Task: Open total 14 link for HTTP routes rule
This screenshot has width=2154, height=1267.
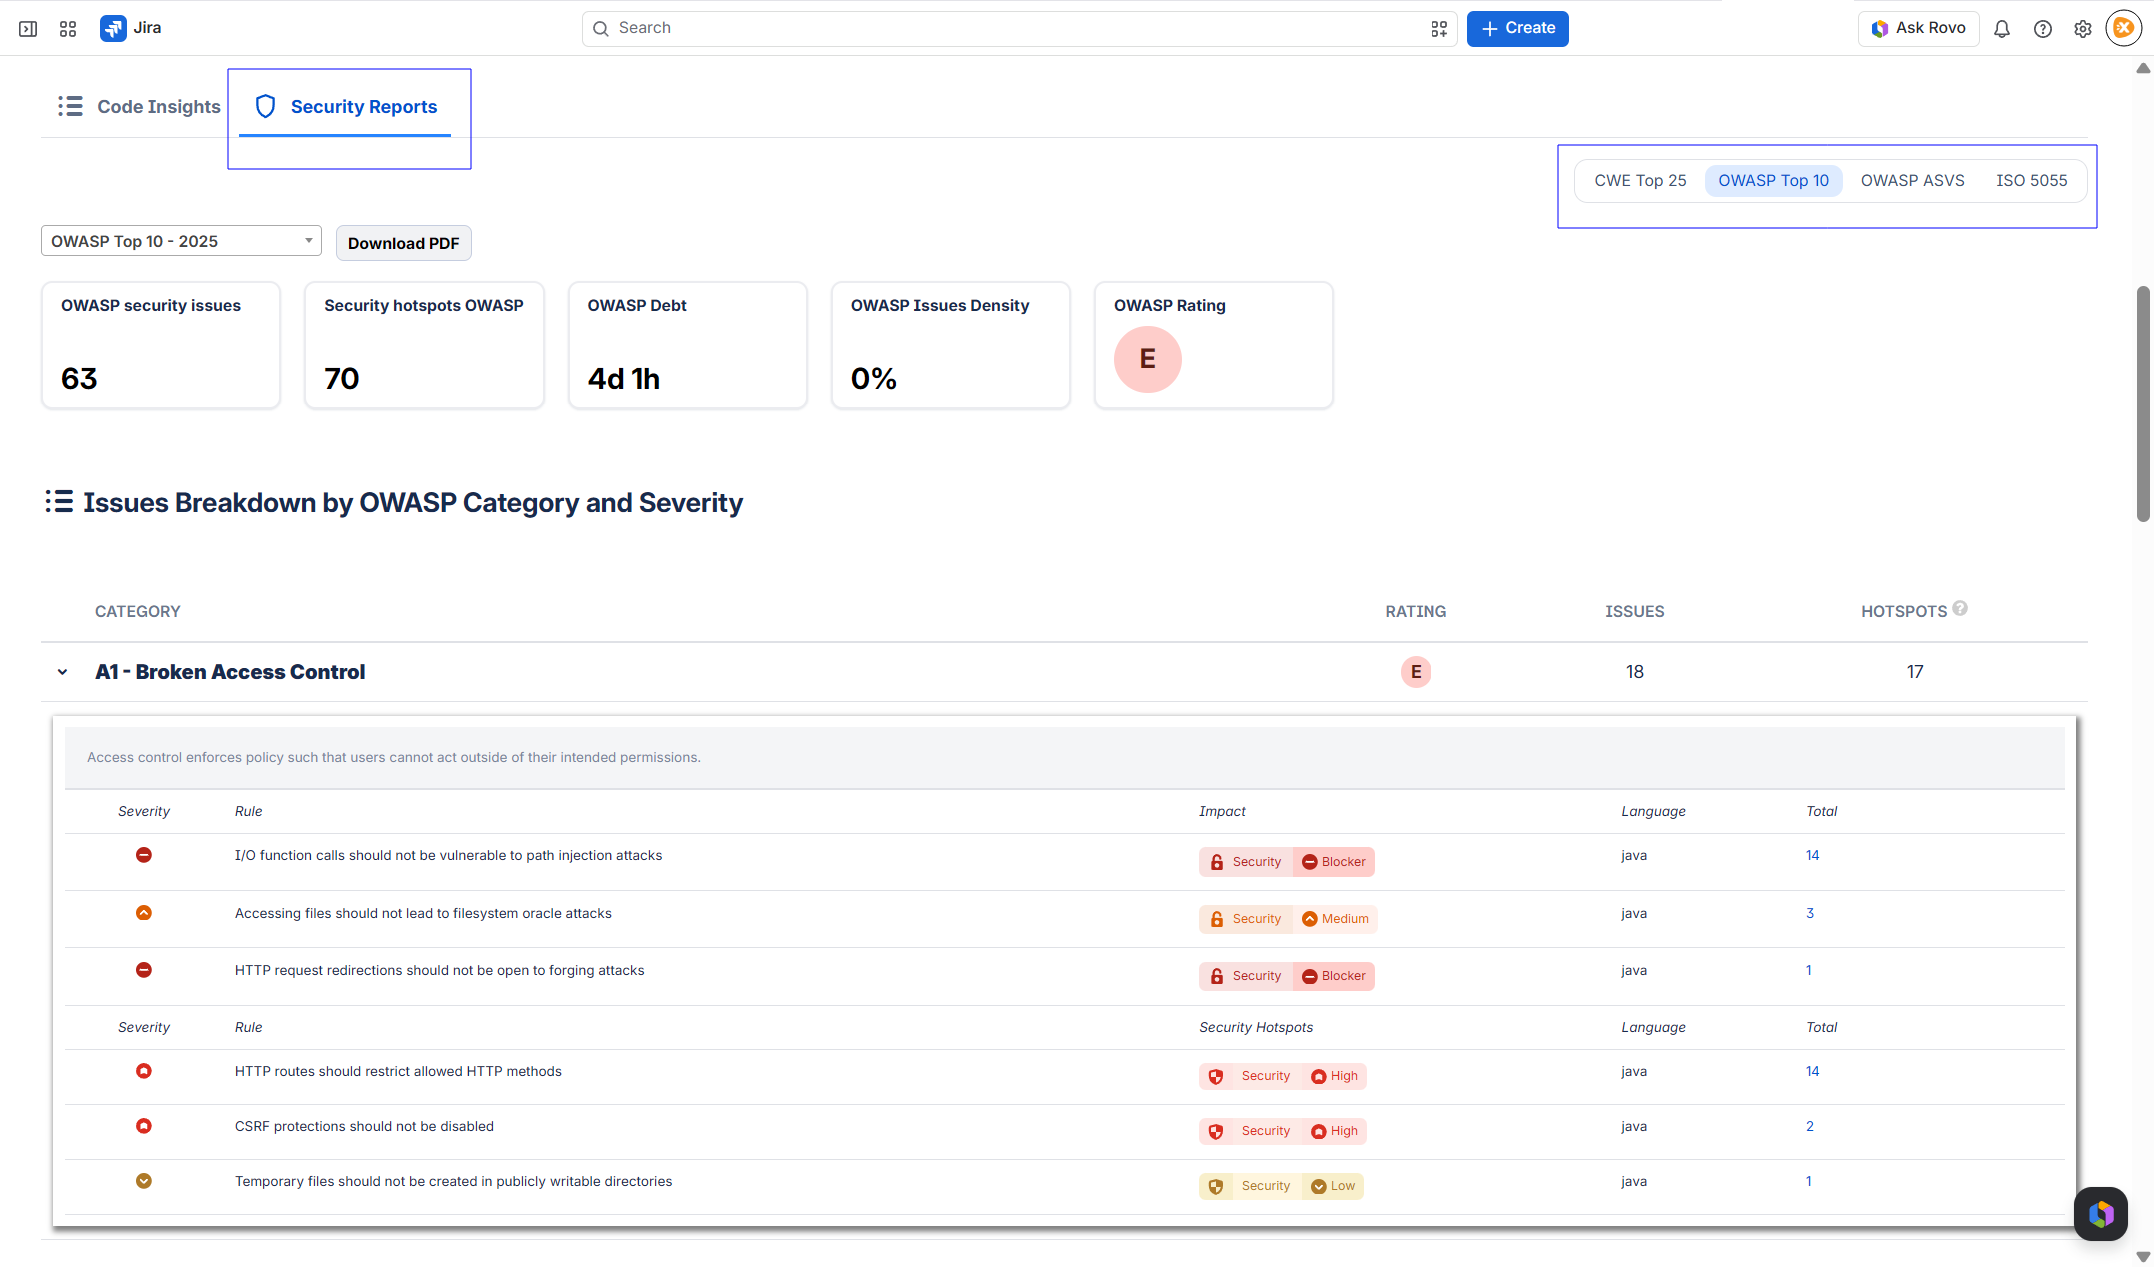Action: [1812, 1071]
